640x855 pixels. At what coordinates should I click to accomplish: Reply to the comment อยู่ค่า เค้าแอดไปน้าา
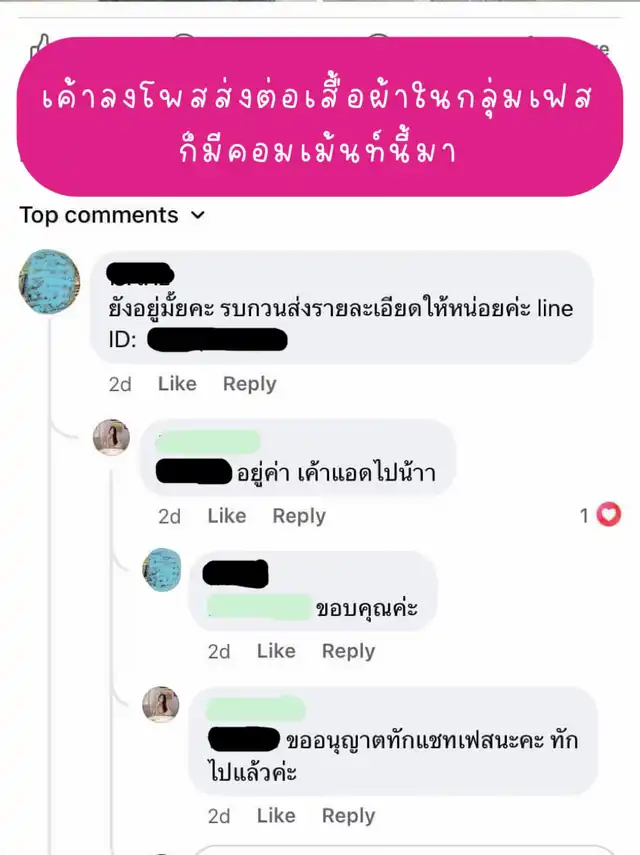(299, 516)
